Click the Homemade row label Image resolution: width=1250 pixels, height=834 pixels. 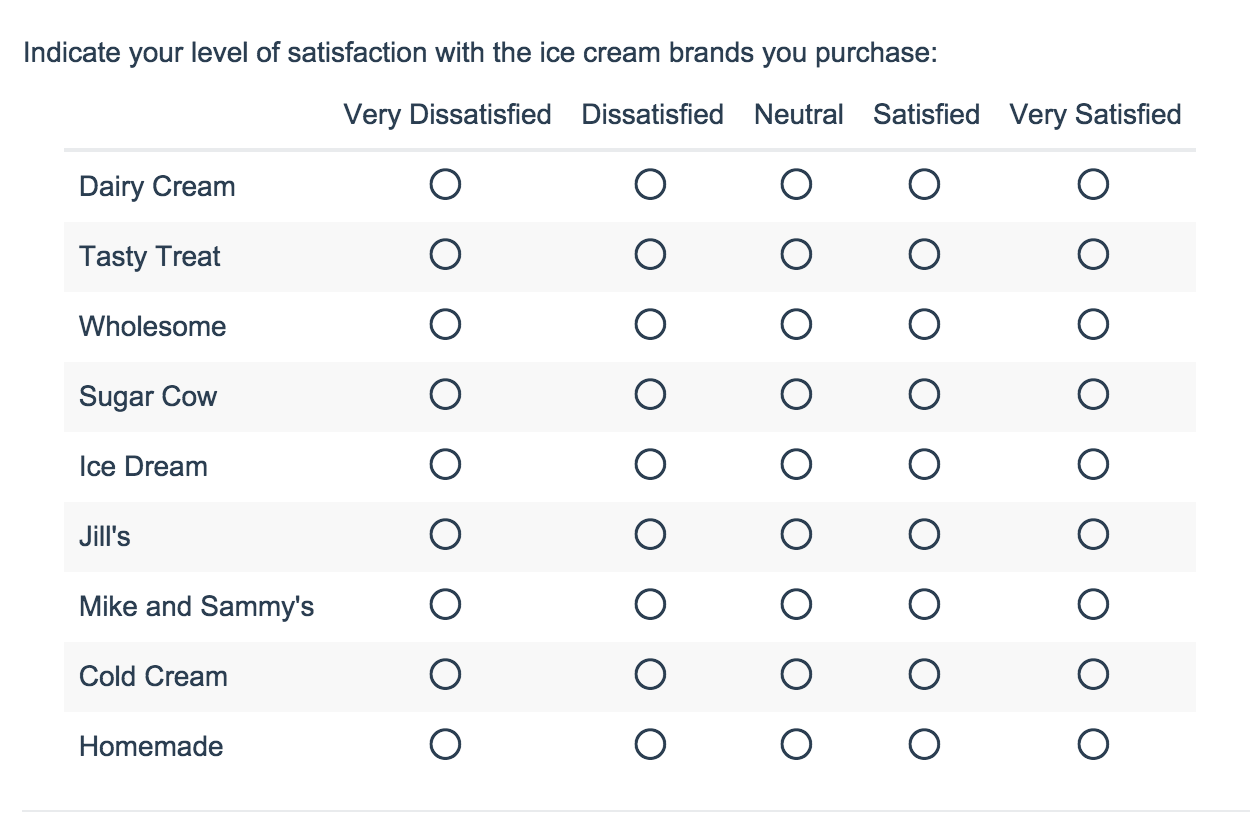pos(151,746)
